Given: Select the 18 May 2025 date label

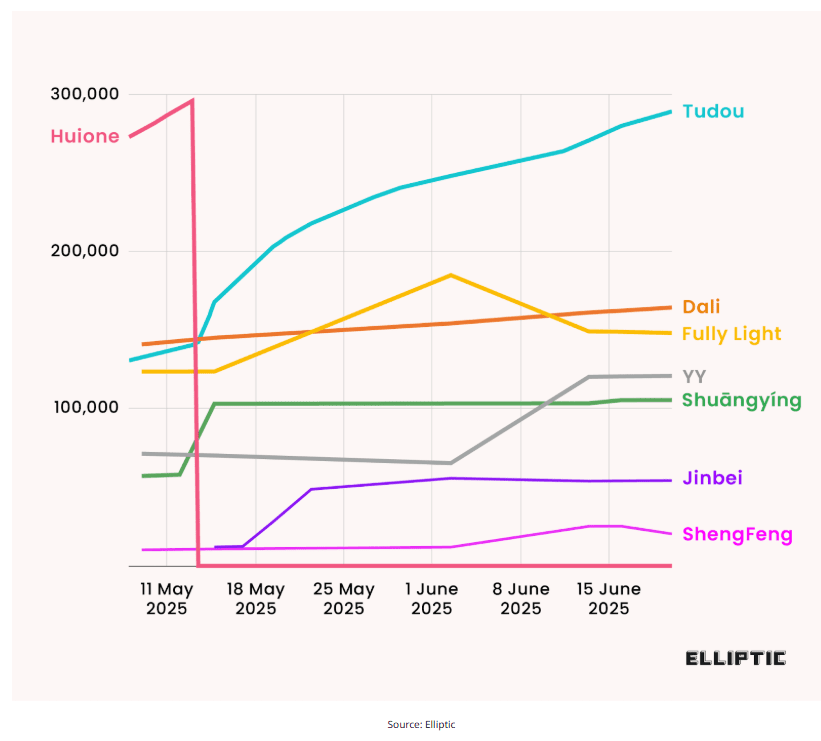Looking at the screenshot, I should (255, 599).
